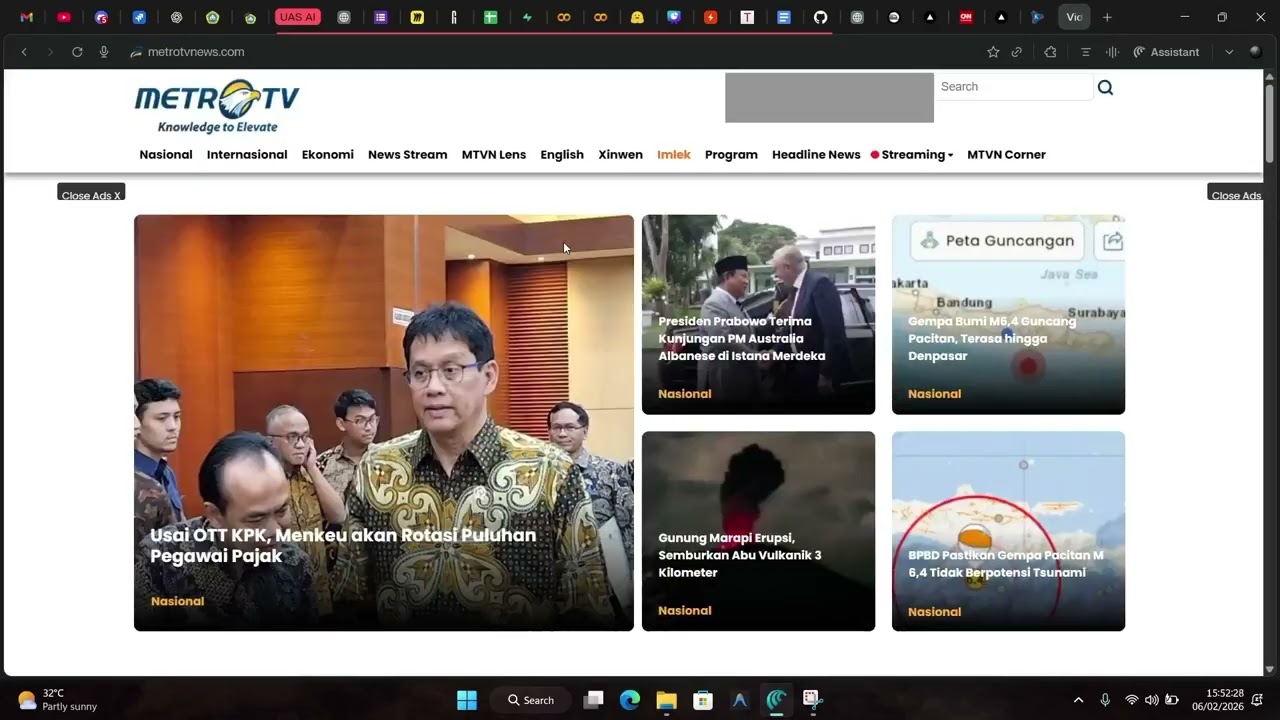Open Gempa Bumi M6,4 Pacitan article
This screenshot has height=720, width=1280.
click(x=992, y=339)
